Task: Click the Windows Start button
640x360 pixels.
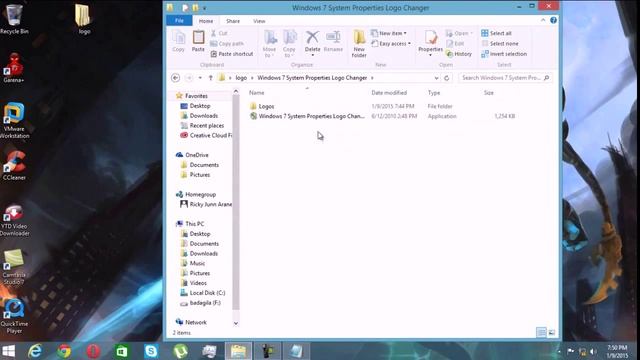Action: click(x=9, y=351)
